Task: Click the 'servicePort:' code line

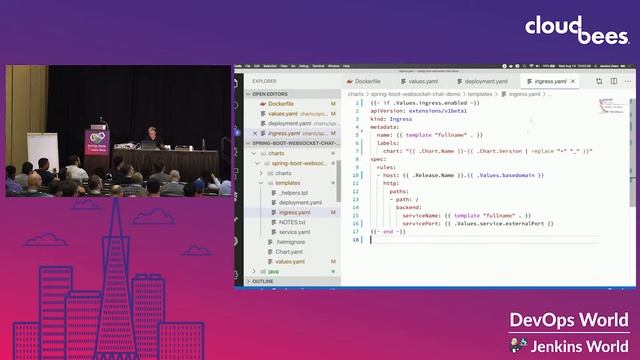Action: click(478, 224)
